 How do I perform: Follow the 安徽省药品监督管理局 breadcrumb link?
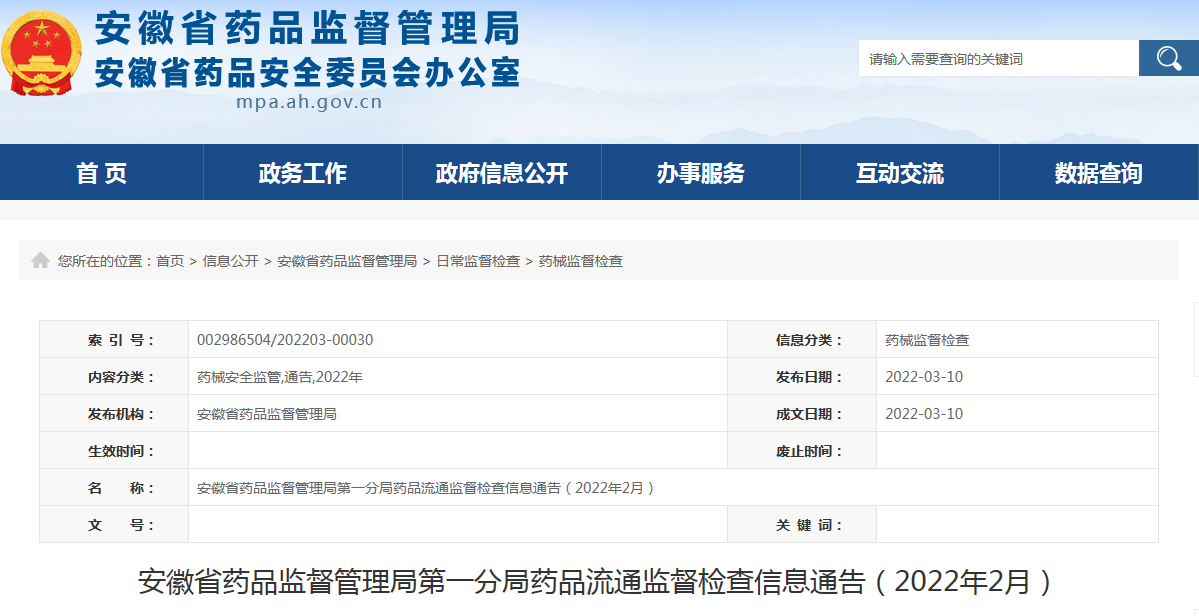tap(346, 261)
